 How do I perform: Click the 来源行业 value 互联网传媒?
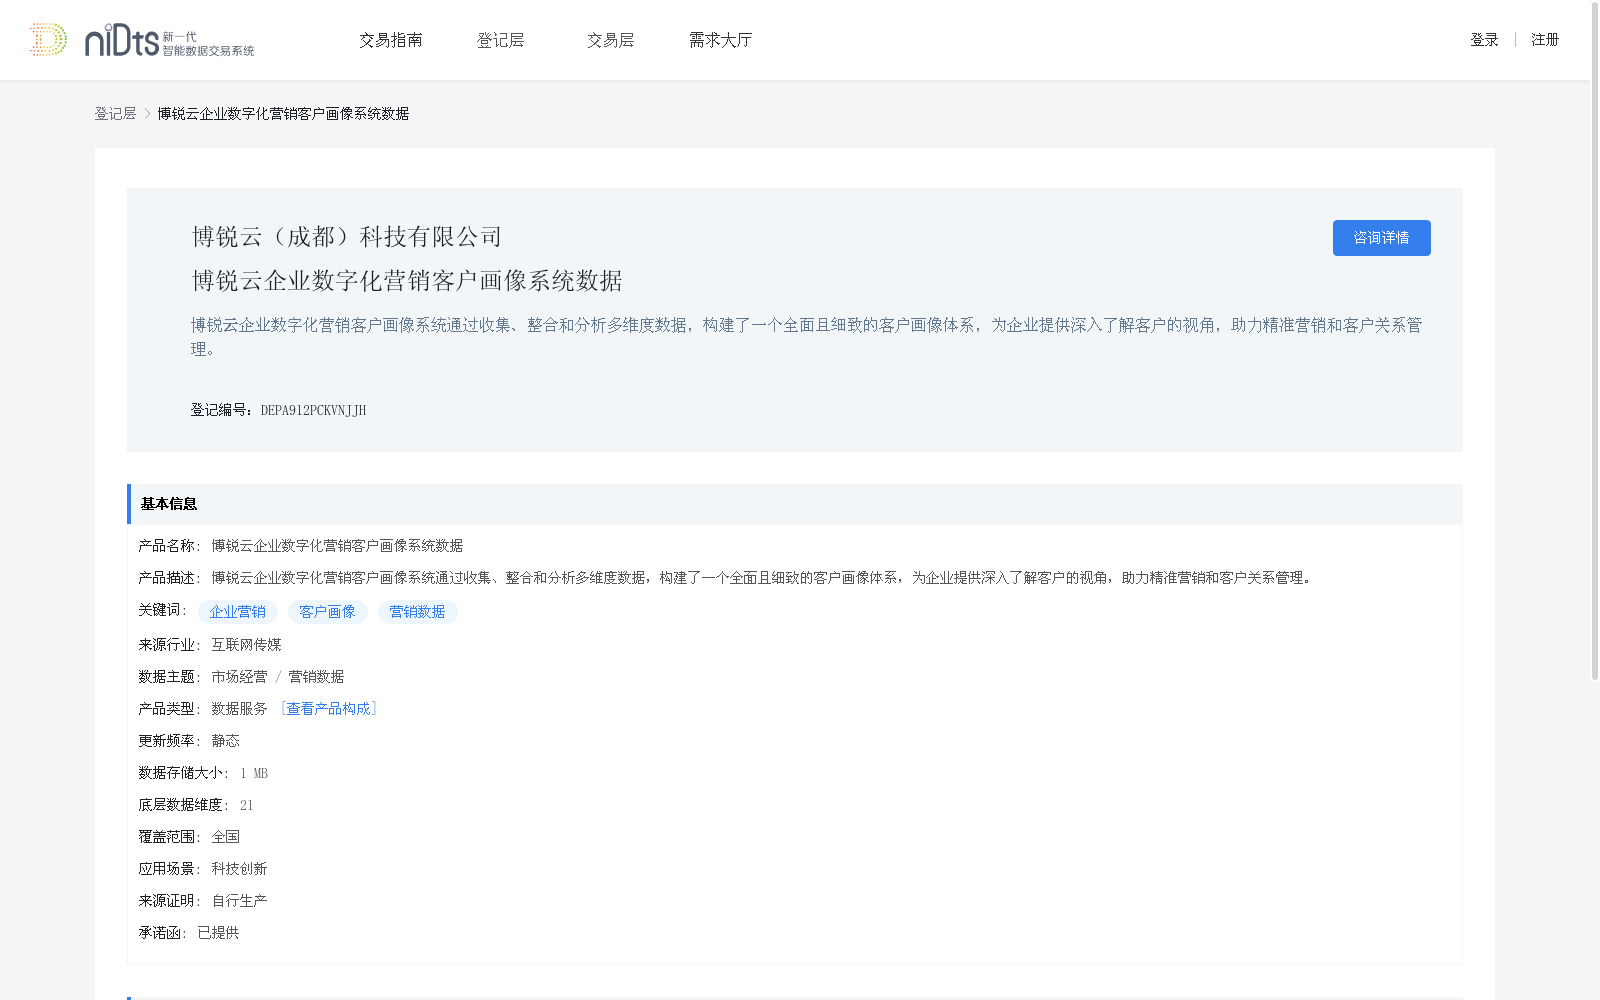(246, 645)
